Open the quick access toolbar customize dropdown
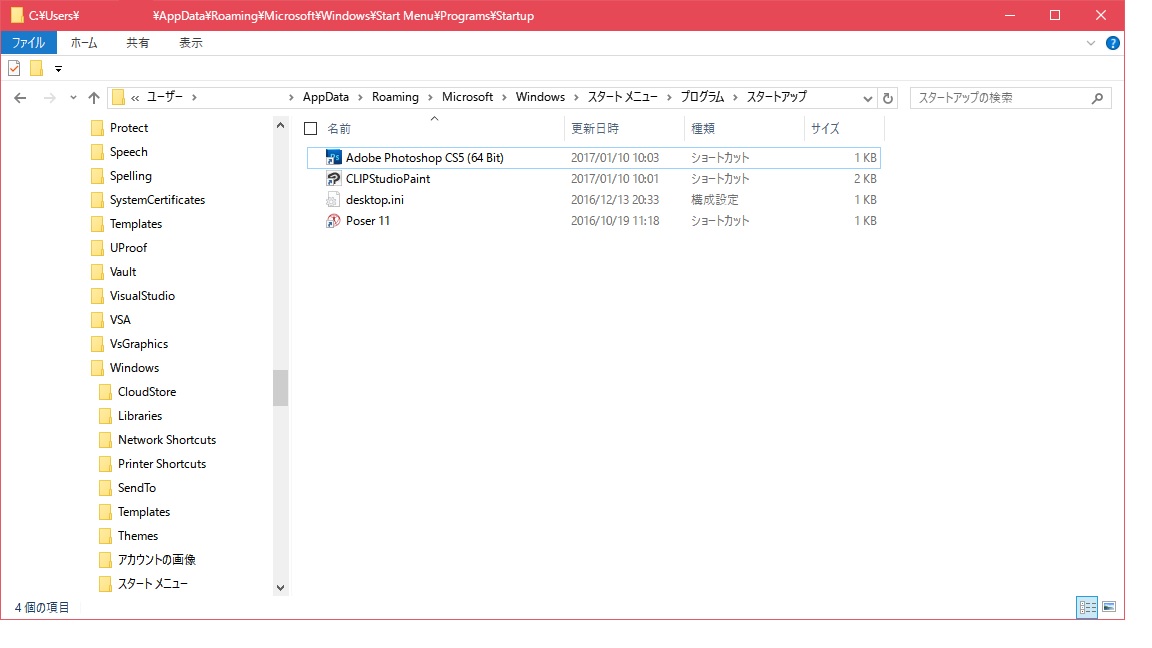1152x648 pixels. pyautogui.click(x=58, y=69)
